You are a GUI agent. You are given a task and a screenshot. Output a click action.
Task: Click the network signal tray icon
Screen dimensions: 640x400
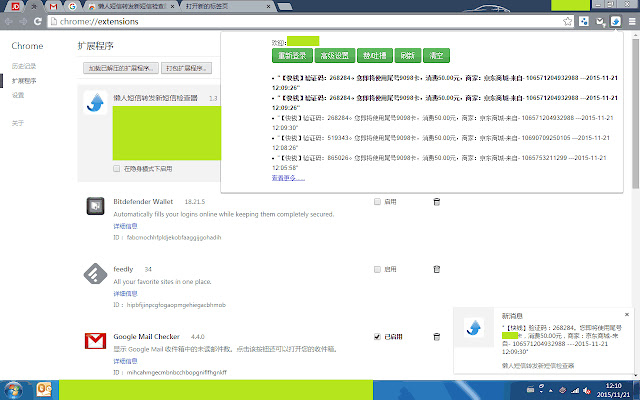click(575, 391)
